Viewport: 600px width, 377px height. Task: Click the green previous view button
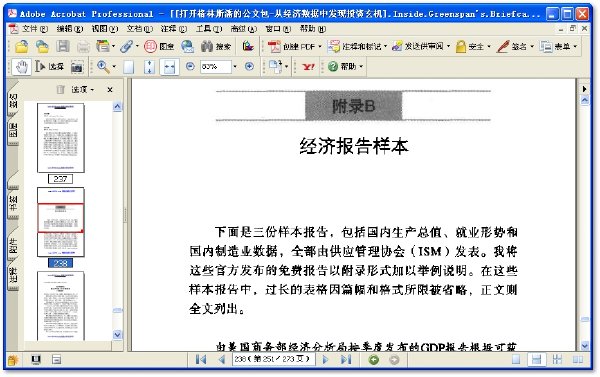pos(374,359)
